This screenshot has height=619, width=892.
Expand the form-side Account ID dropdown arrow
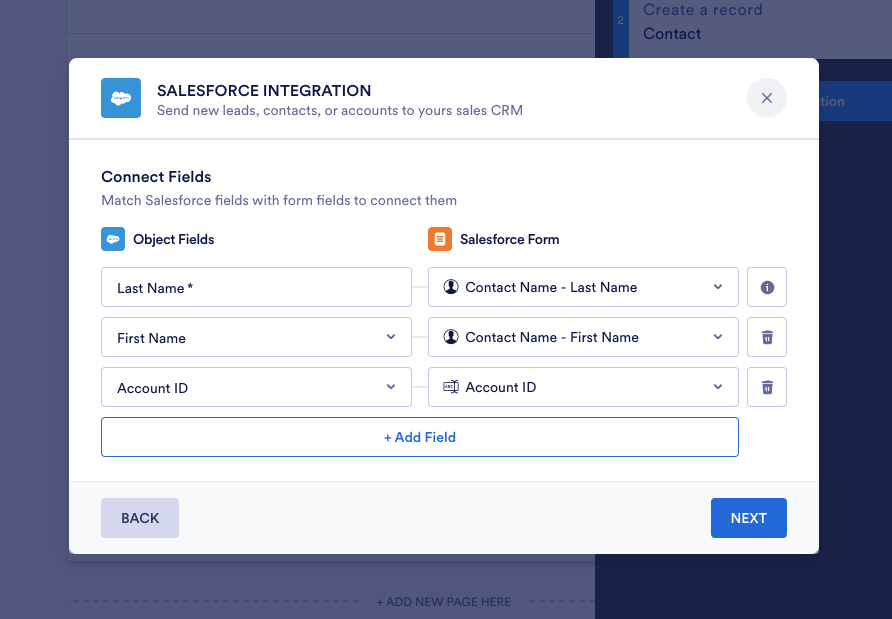(x=718, y=387)
